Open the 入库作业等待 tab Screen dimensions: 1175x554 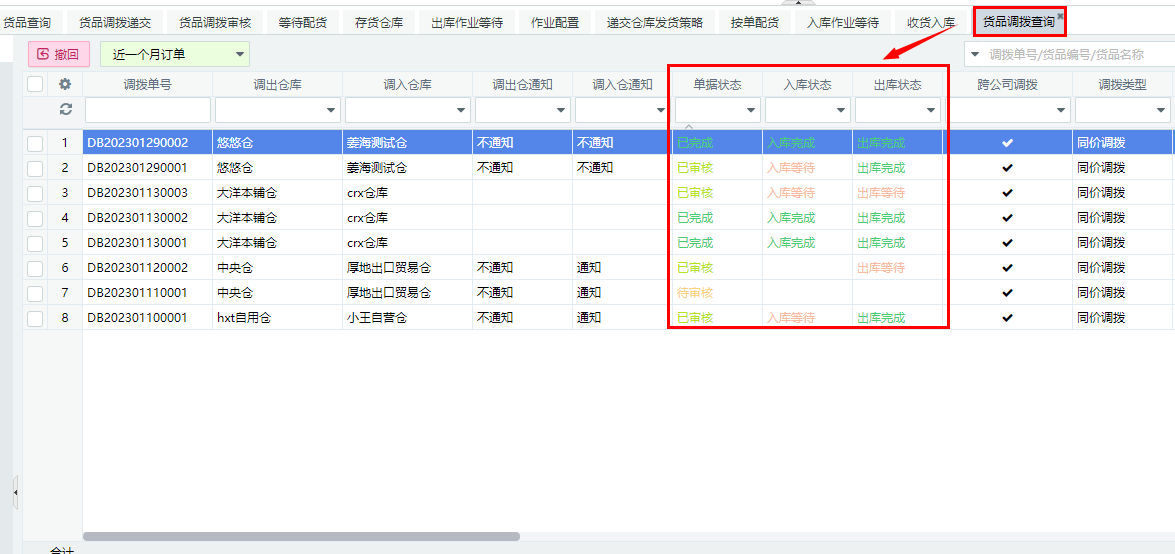[x=843, y=22]
